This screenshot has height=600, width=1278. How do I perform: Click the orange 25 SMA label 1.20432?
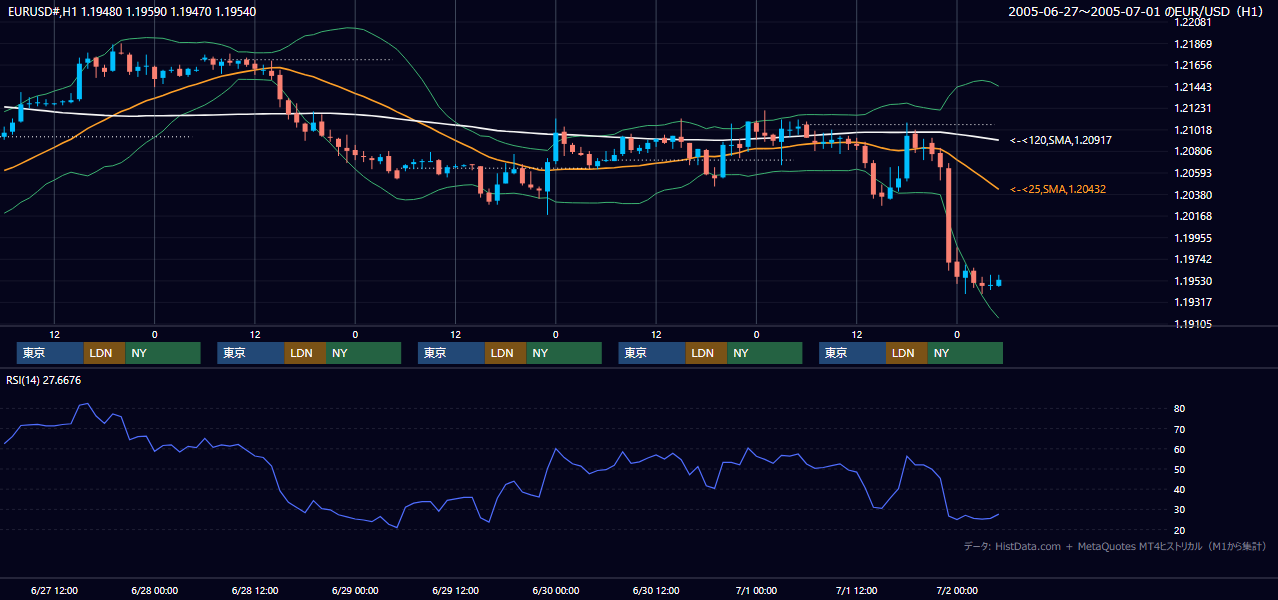[x=1058, y=189]
